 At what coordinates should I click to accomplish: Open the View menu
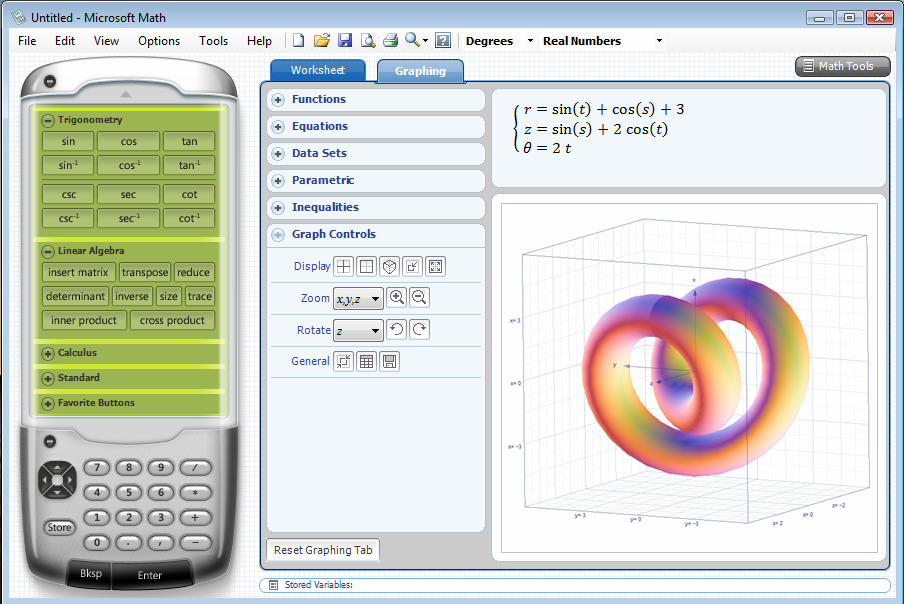pyautogui.click(x=106, y=41)
